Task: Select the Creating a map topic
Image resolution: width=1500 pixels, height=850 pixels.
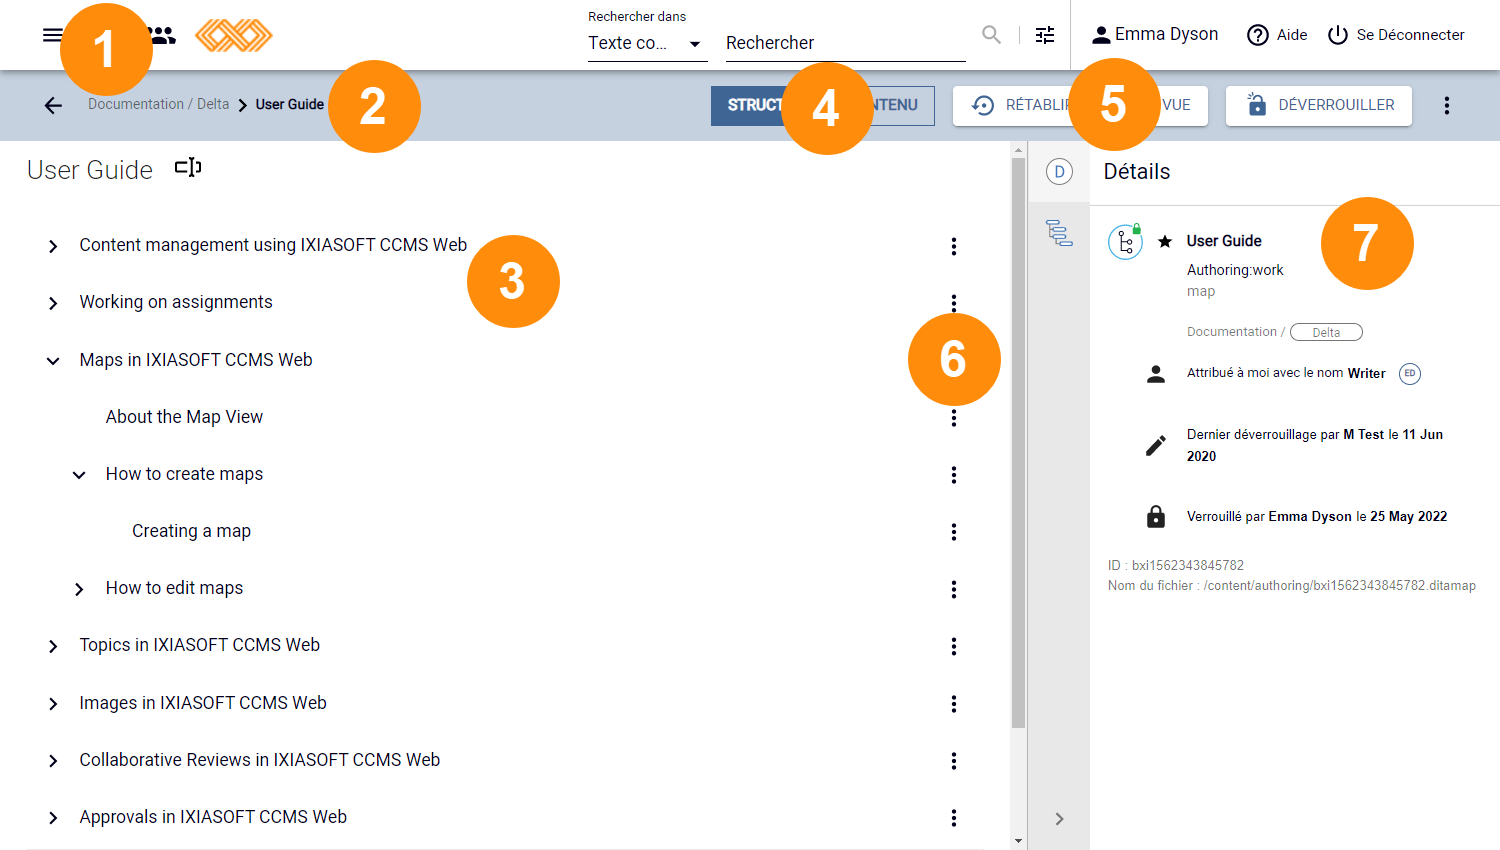Action: point(191,531)
